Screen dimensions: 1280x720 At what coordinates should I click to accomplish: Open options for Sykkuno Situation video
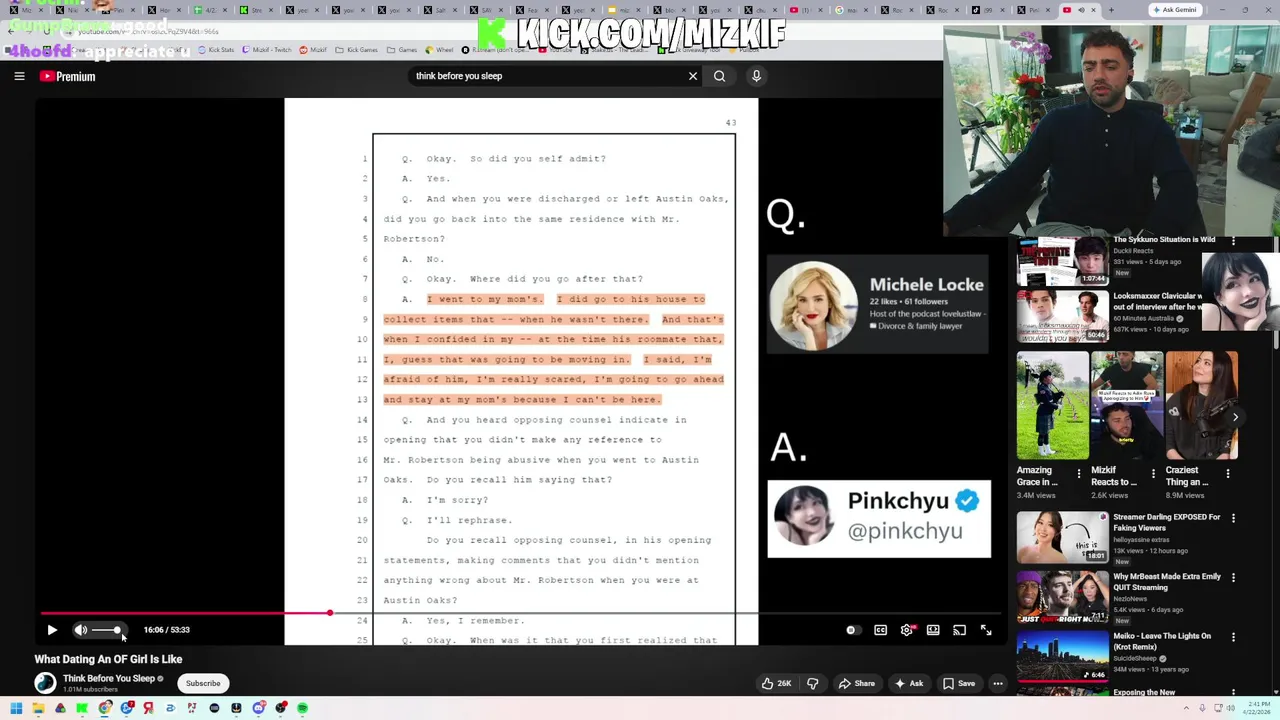click(x=1233, y=241)
